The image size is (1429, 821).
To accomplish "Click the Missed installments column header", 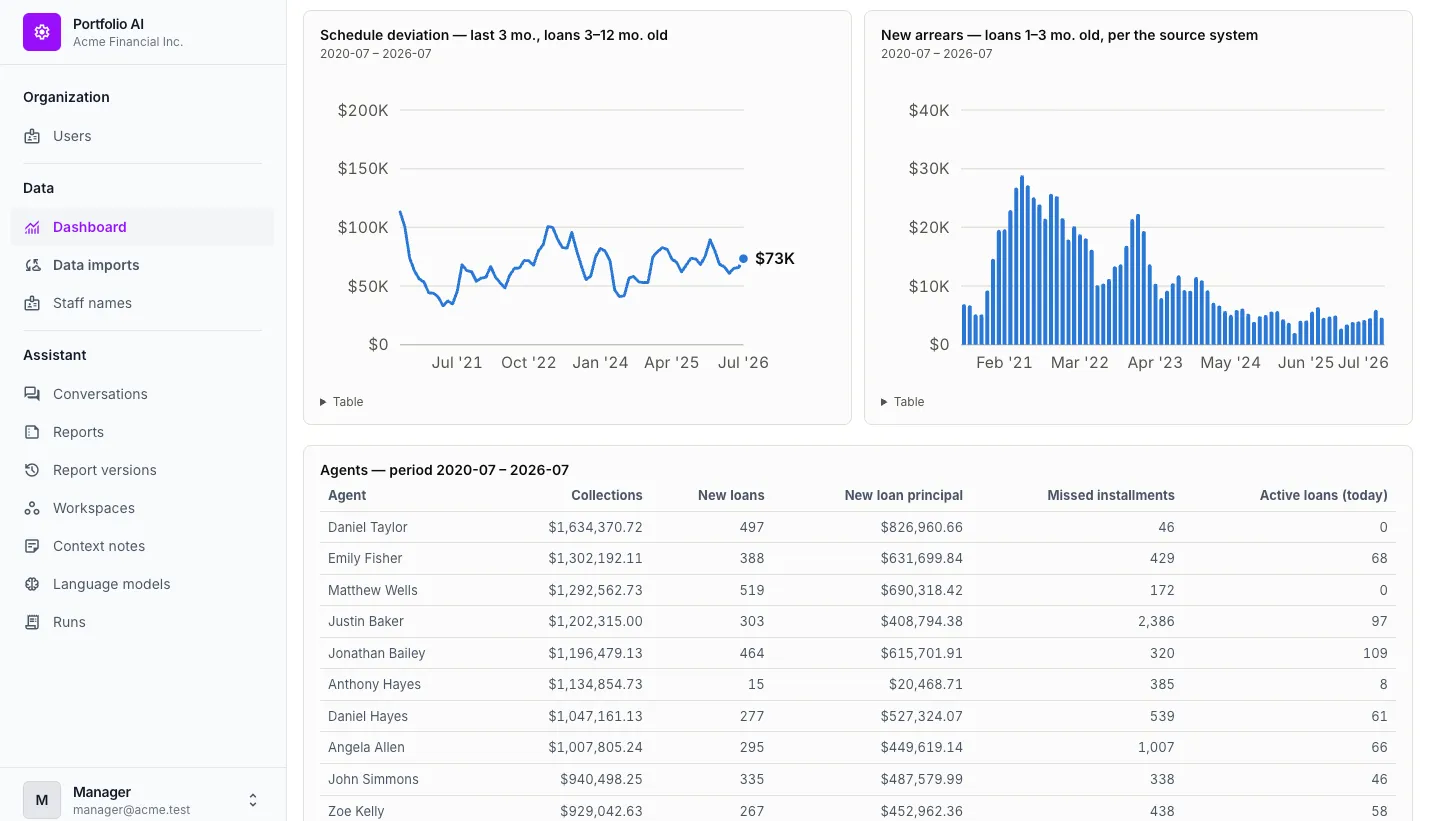I will pyautogui.click(x=1111, y=495).
